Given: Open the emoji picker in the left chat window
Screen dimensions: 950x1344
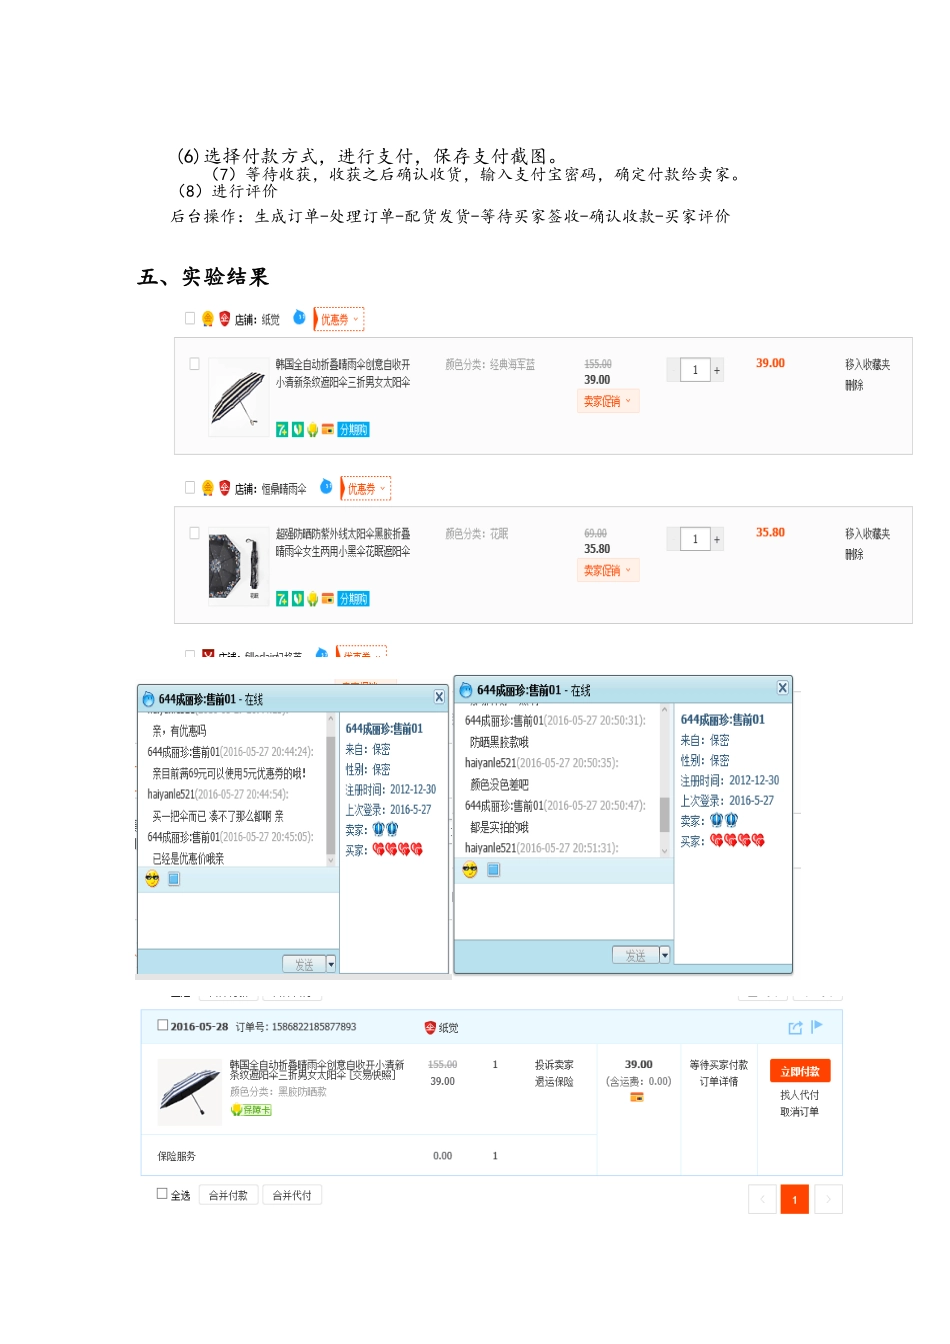Looking at the screenshot, I should 152,879.
